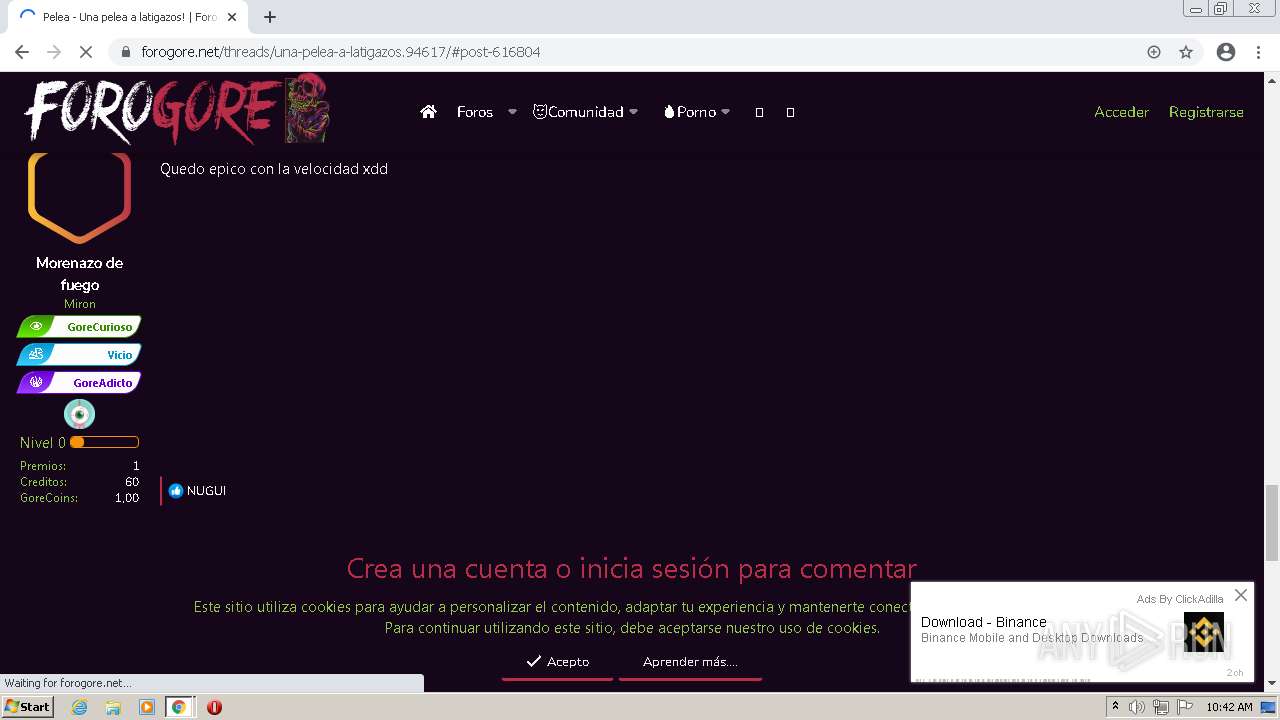This screenshot has width=1280, height=720.
Task: Click the second small square nav icon
Action: pos(790,112)
